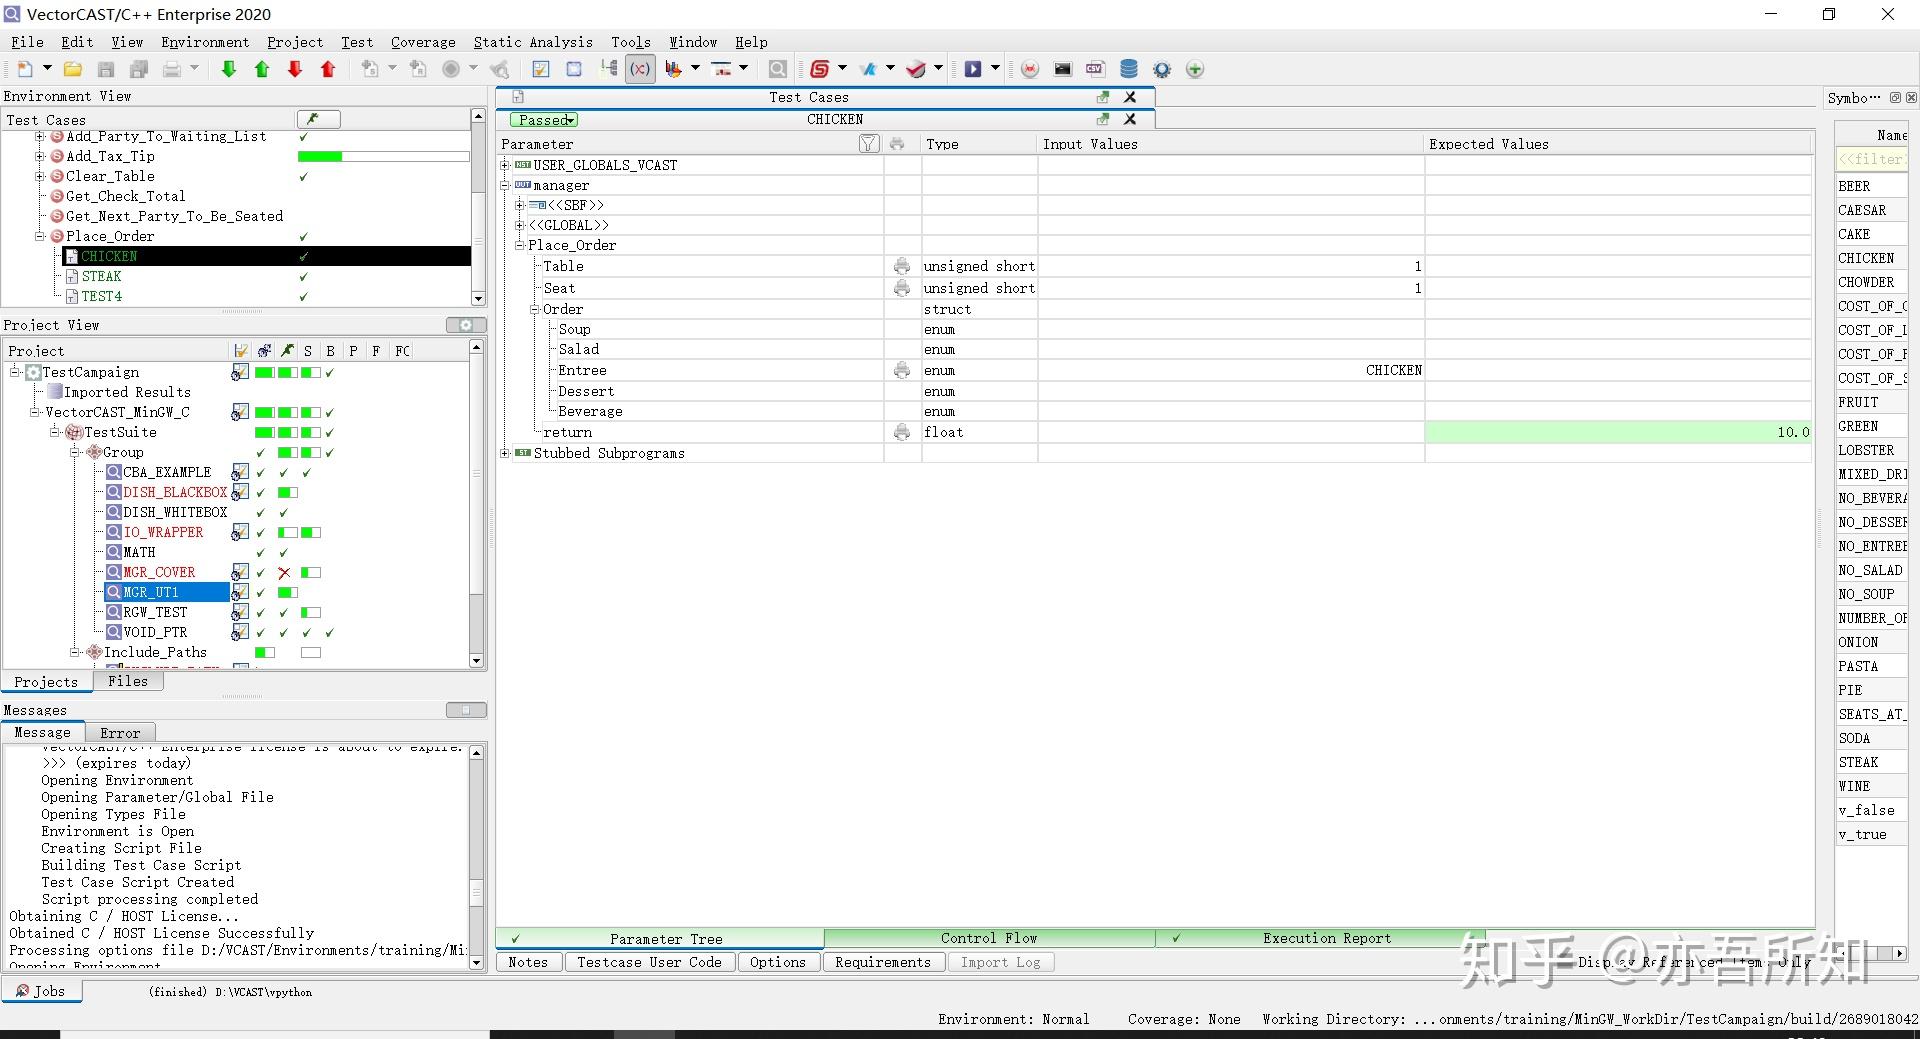Click the open folder toolbar icon
The image size is (1920, 1039).
click(73, 69)
